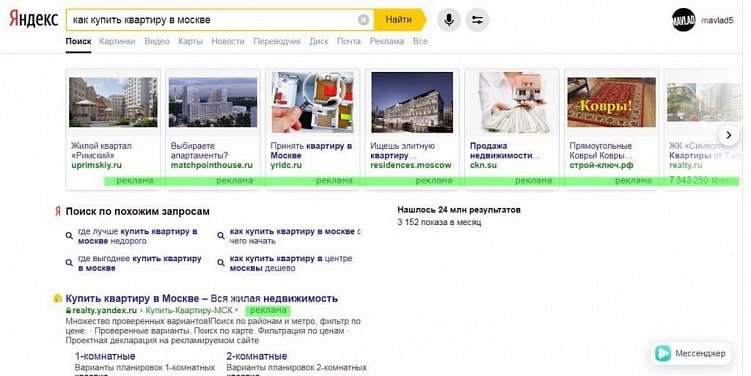Click magnifier icon beside 'где лучше купить квартиру'
The height and width of the screenshot is (376, 751).
(69, 236)
